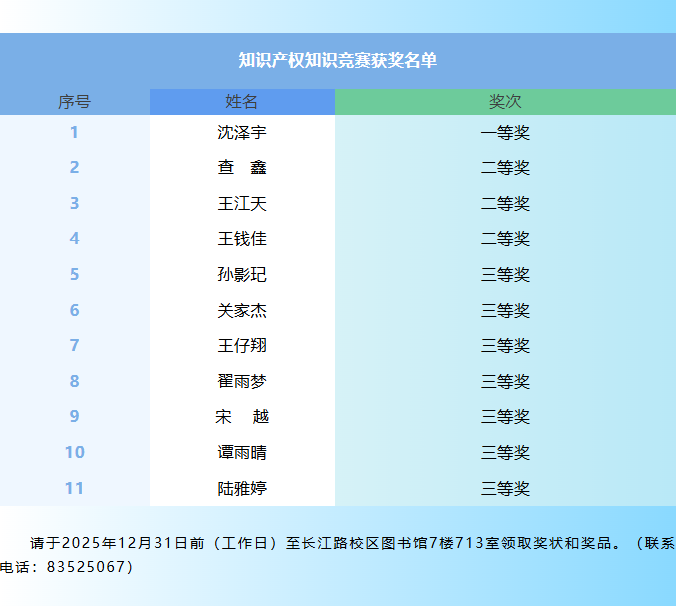Select the name 沈泽宇 in the table
This screenshot has height=606, width=676.
pyautogui.click(x=242, y=132)
